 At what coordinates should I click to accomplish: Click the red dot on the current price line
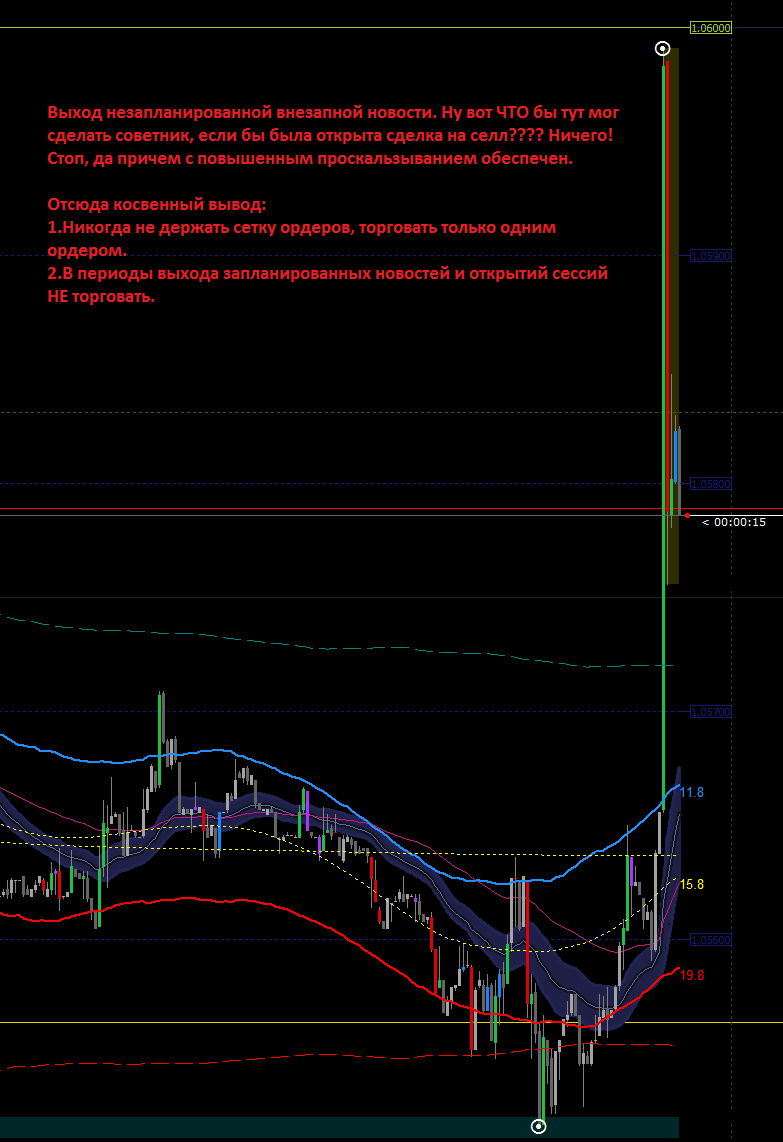[x=688, y=516]
